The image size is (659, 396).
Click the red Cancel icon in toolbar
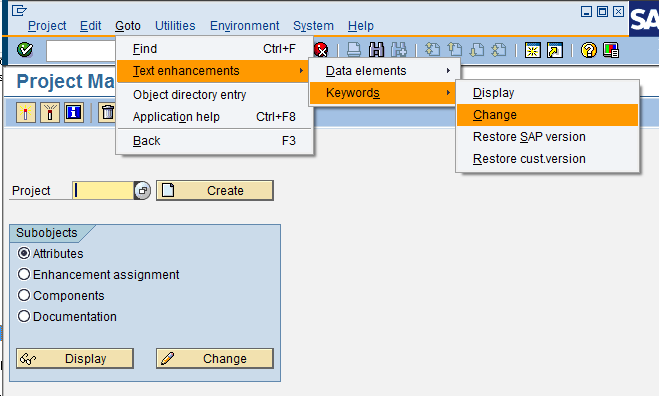coord(321,50)
